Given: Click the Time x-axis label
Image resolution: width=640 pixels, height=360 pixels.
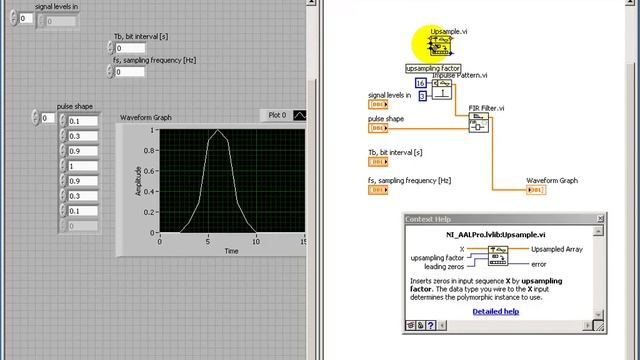Looking at the screenshot, I should tap(231, 251).
